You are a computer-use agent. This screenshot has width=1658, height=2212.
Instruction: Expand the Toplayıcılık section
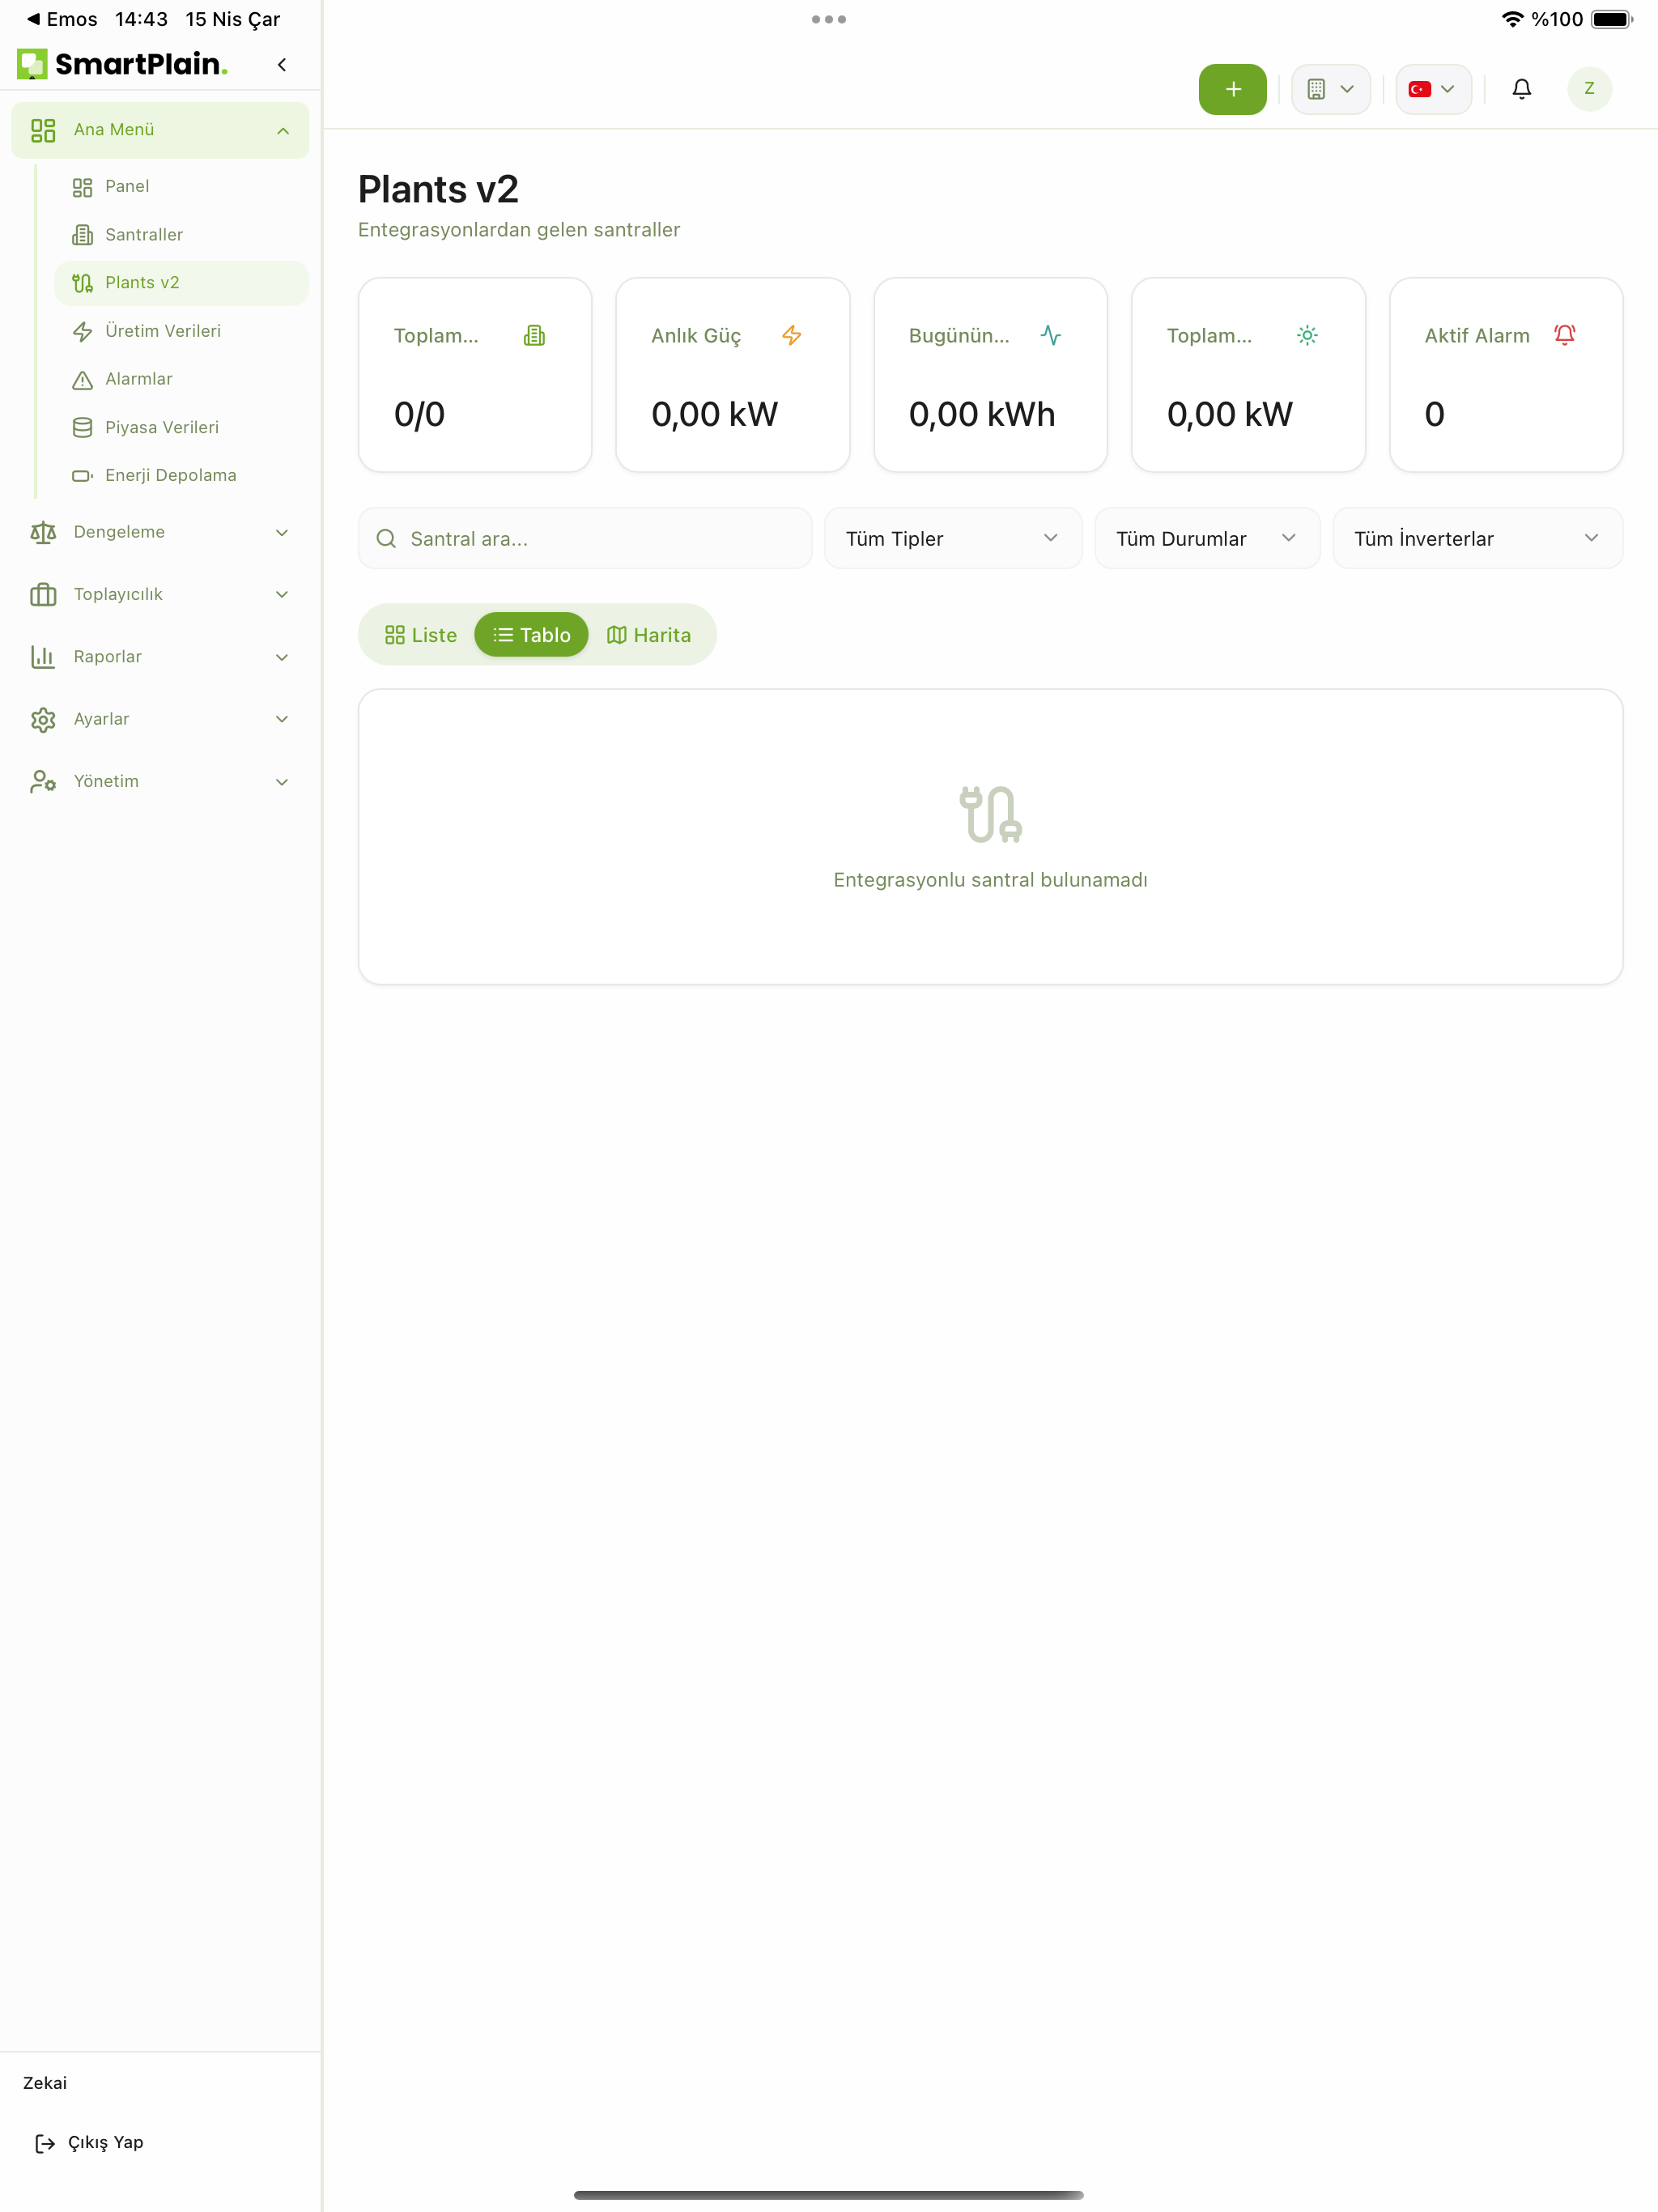(x=160, y=595)
